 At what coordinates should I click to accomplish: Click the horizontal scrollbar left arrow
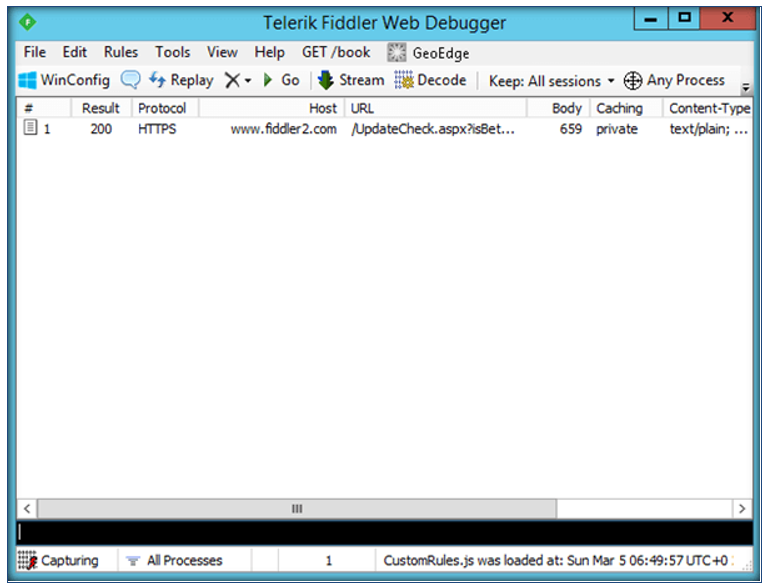pyautogui.click(x=27, y=508)
